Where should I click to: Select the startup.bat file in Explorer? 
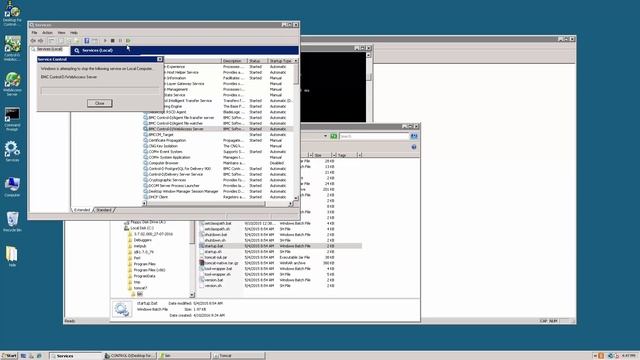click(280, 246)
